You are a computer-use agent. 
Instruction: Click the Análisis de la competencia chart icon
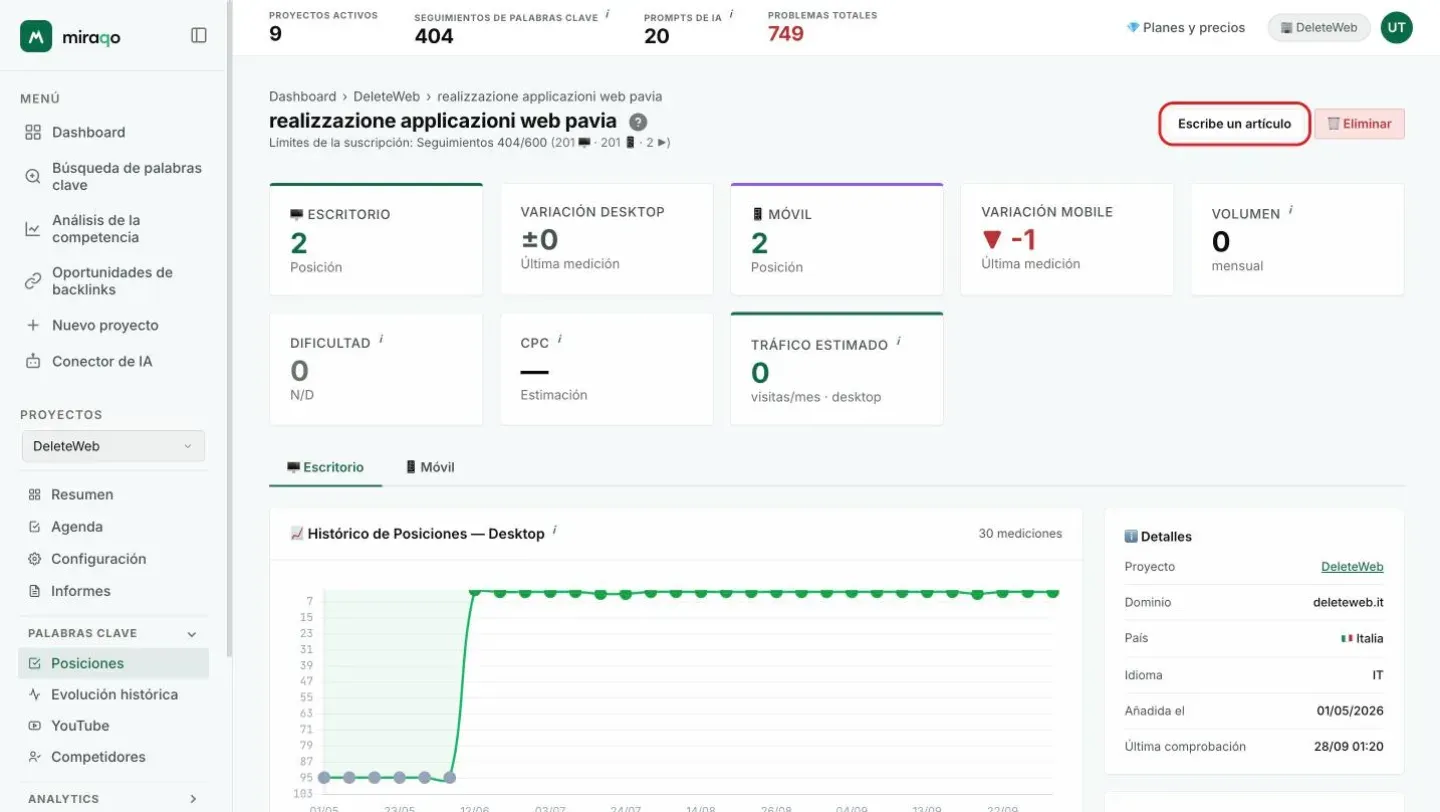[x=33, y=229]
